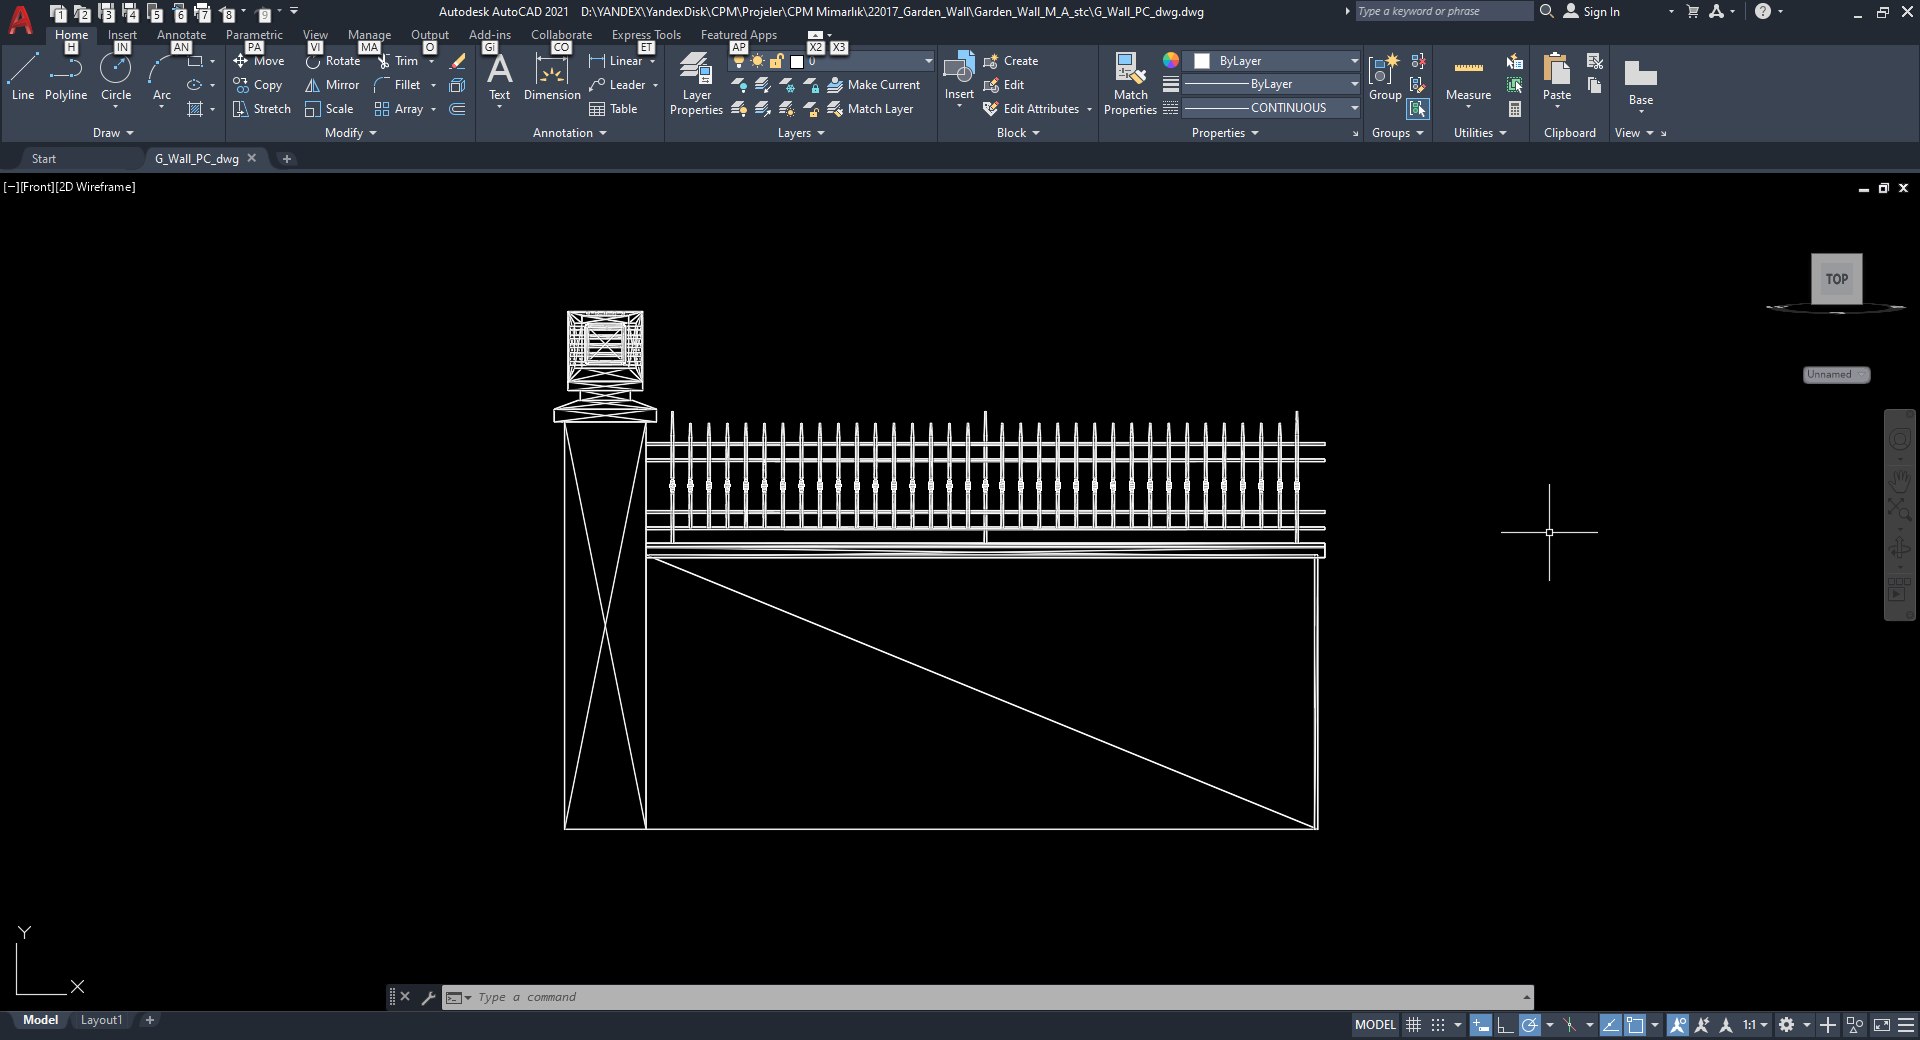Viewport: 1920px width, 1040px height.
Task: Toggle 2D object snap in status bar
Action: 1635,1025
